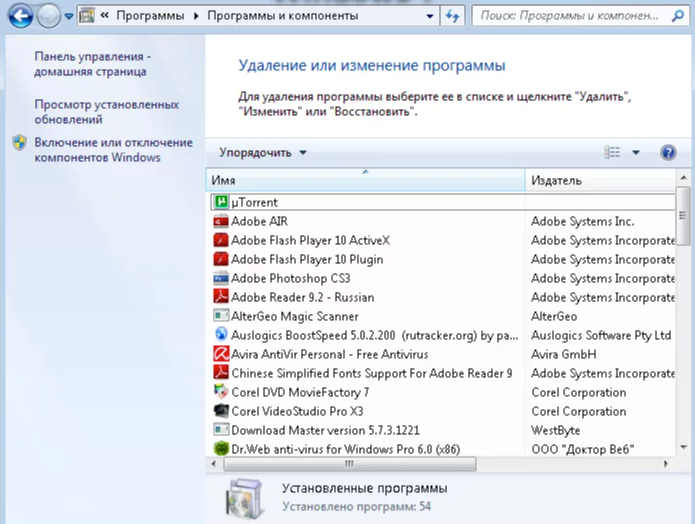This screenshot has width=695, height=524.
Task: Click installed programs icon in details pane
Action: (x=244, y=498)
